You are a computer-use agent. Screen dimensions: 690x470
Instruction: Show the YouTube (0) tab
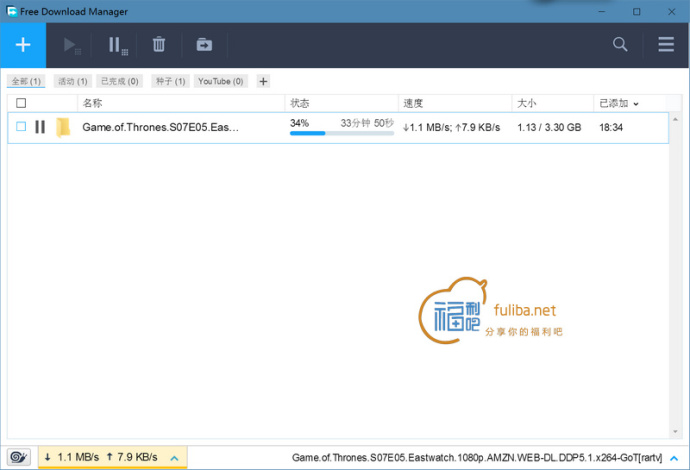pyautogui.click(x=220, y=81)
